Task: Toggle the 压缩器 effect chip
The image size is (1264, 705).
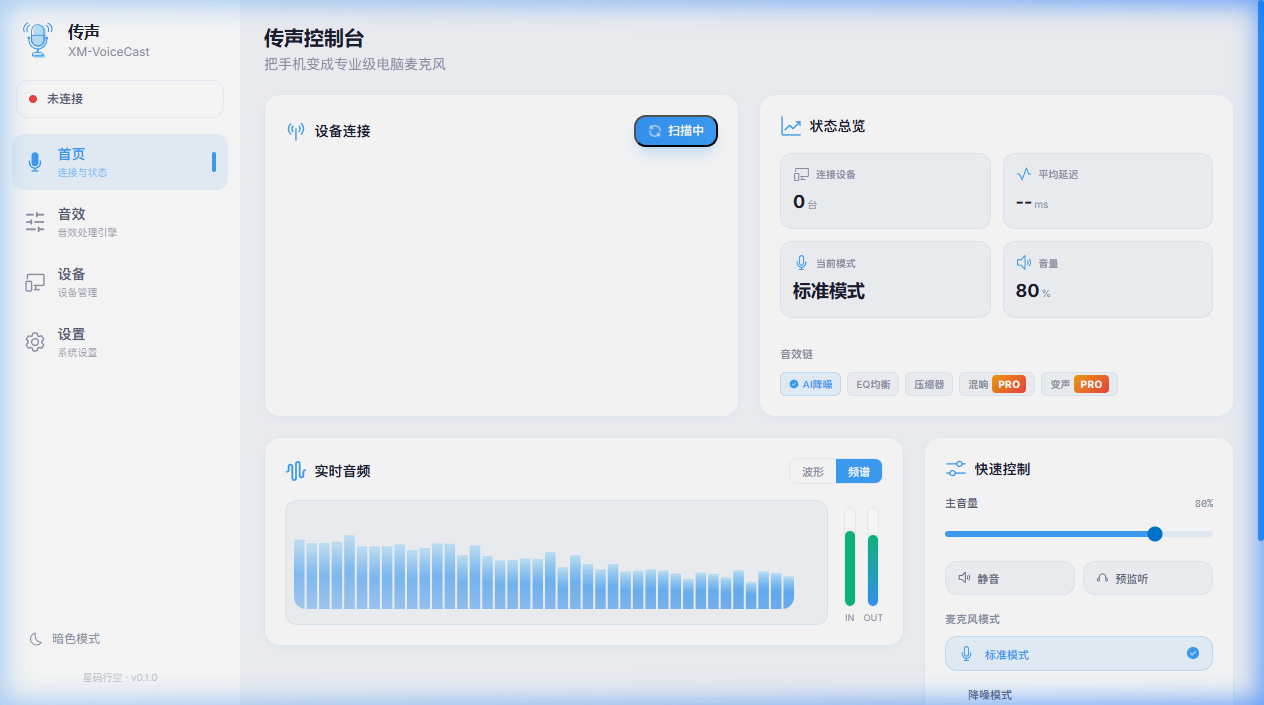Action: 929,384
